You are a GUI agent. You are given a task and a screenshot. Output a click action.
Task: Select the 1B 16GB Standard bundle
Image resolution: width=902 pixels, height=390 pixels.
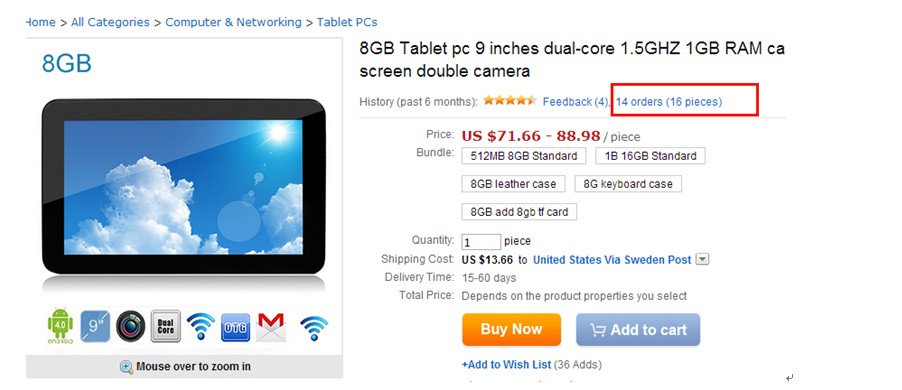click(650, 156)
